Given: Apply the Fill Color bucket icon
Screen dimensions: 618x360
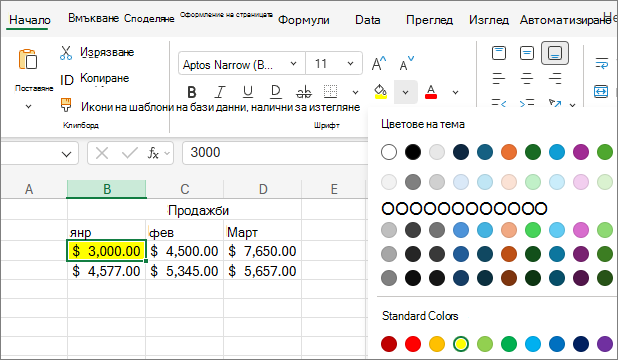Looking at the screenshot, I should tap(380, 92).
